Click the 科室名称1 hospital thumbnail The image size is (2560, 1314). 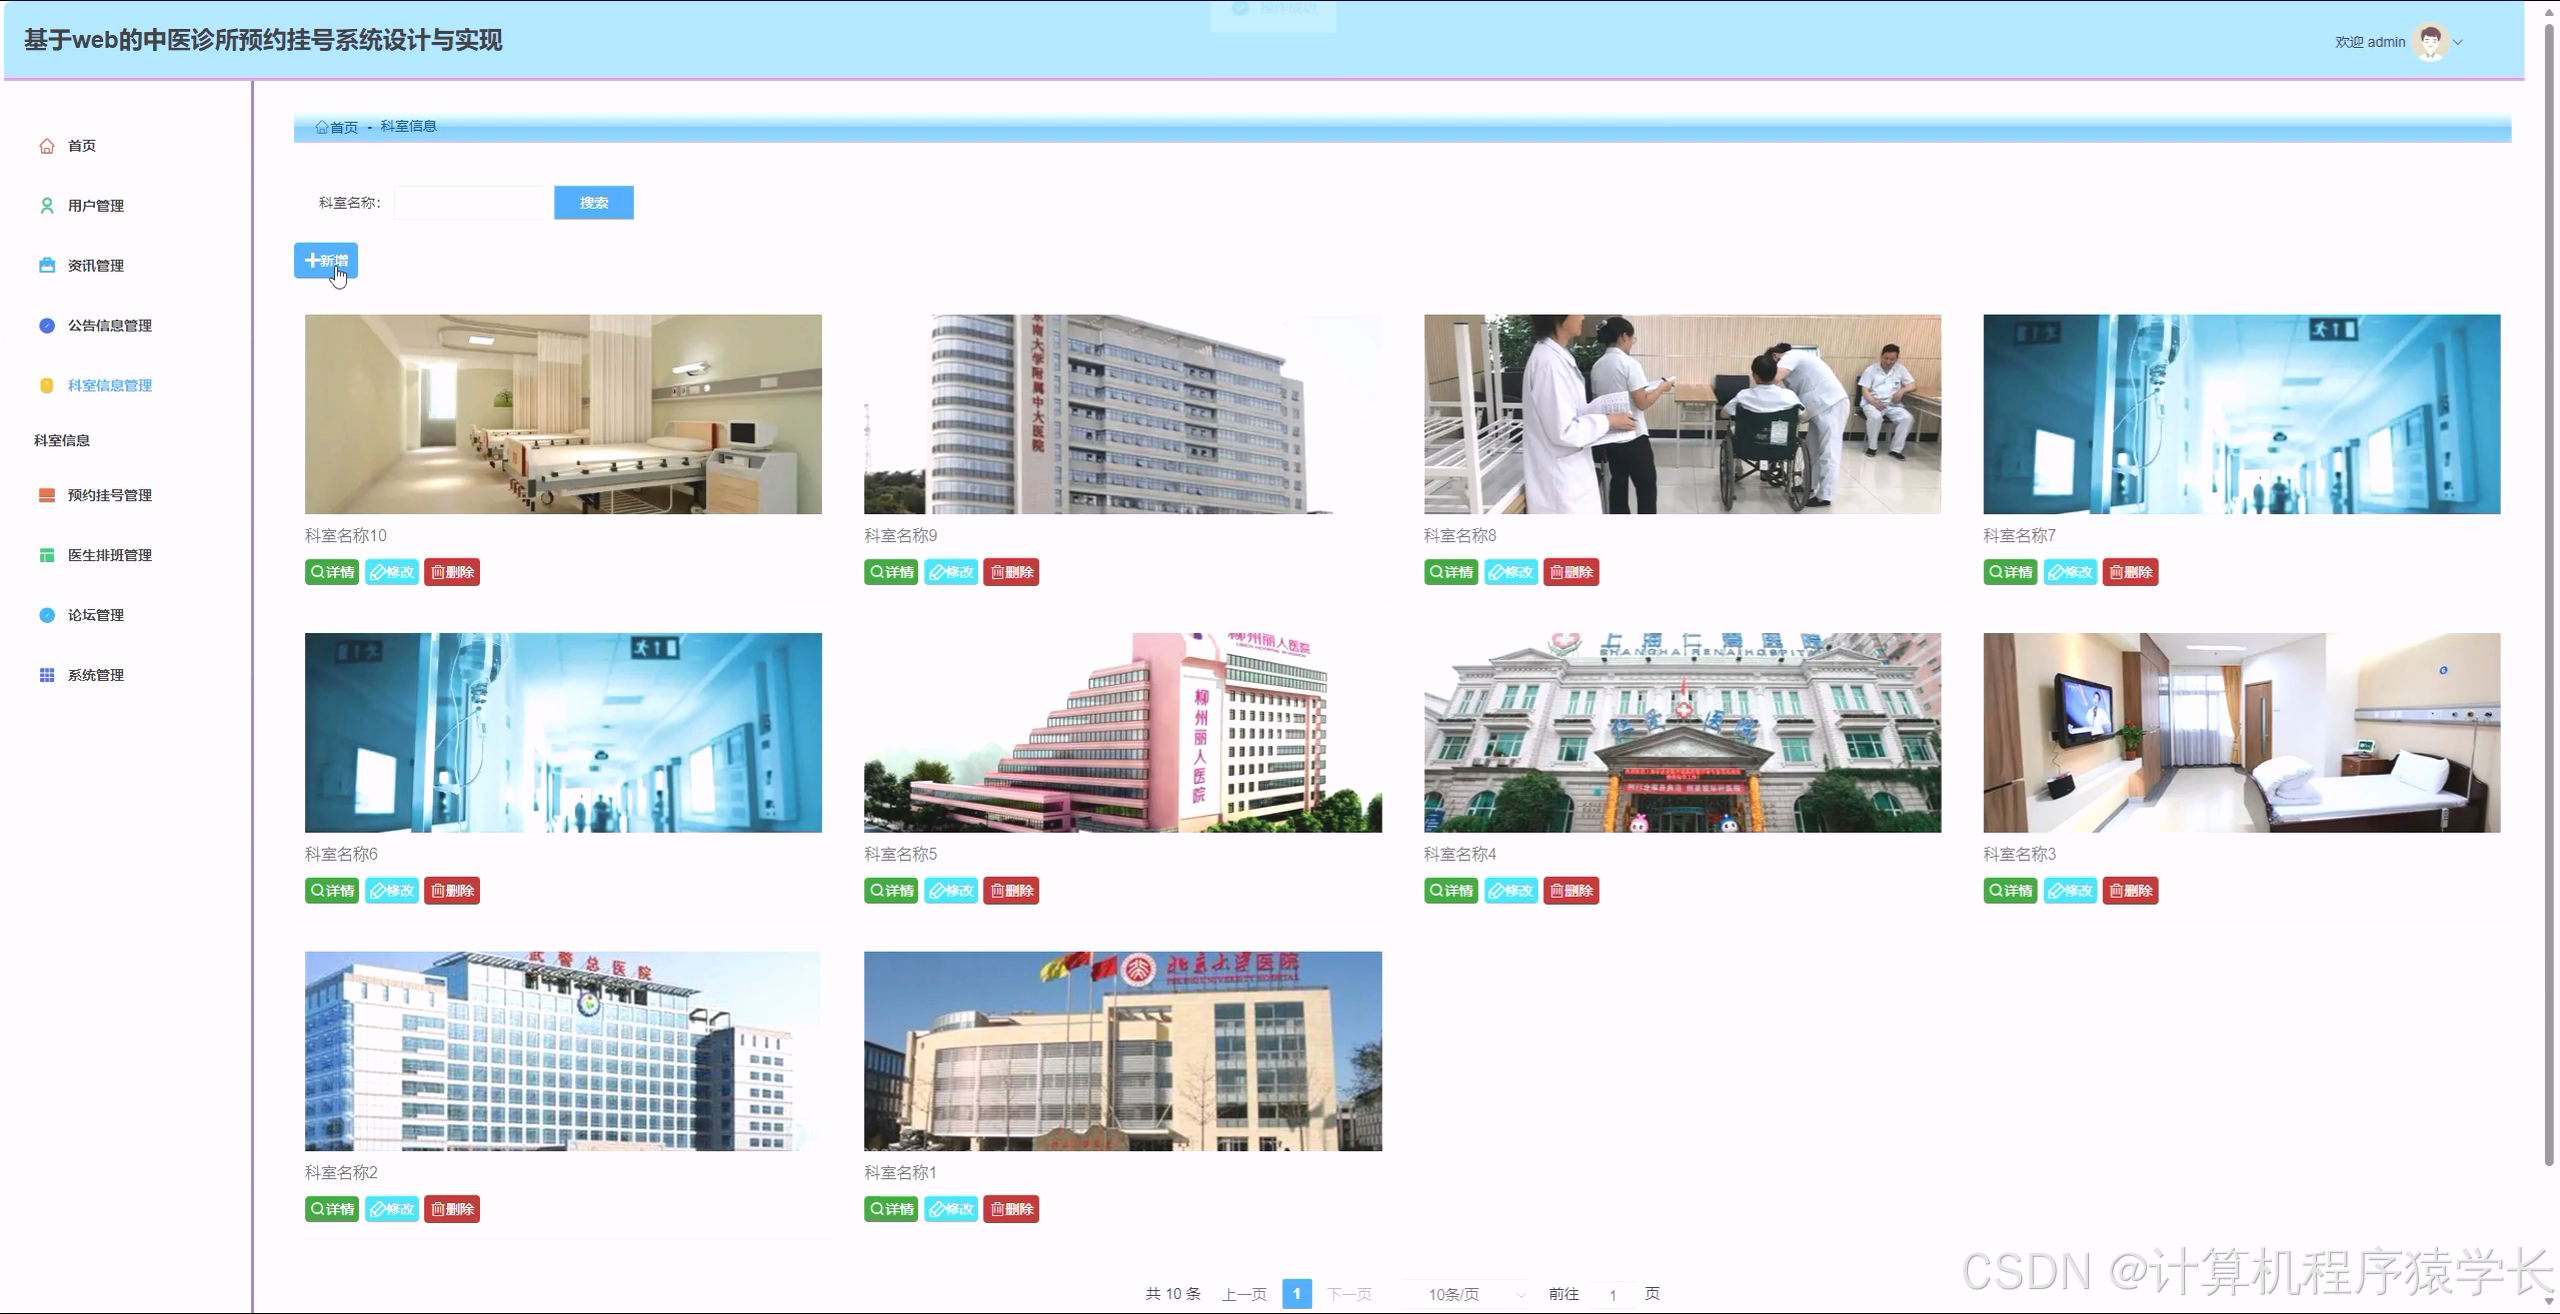[1122, 1051]
